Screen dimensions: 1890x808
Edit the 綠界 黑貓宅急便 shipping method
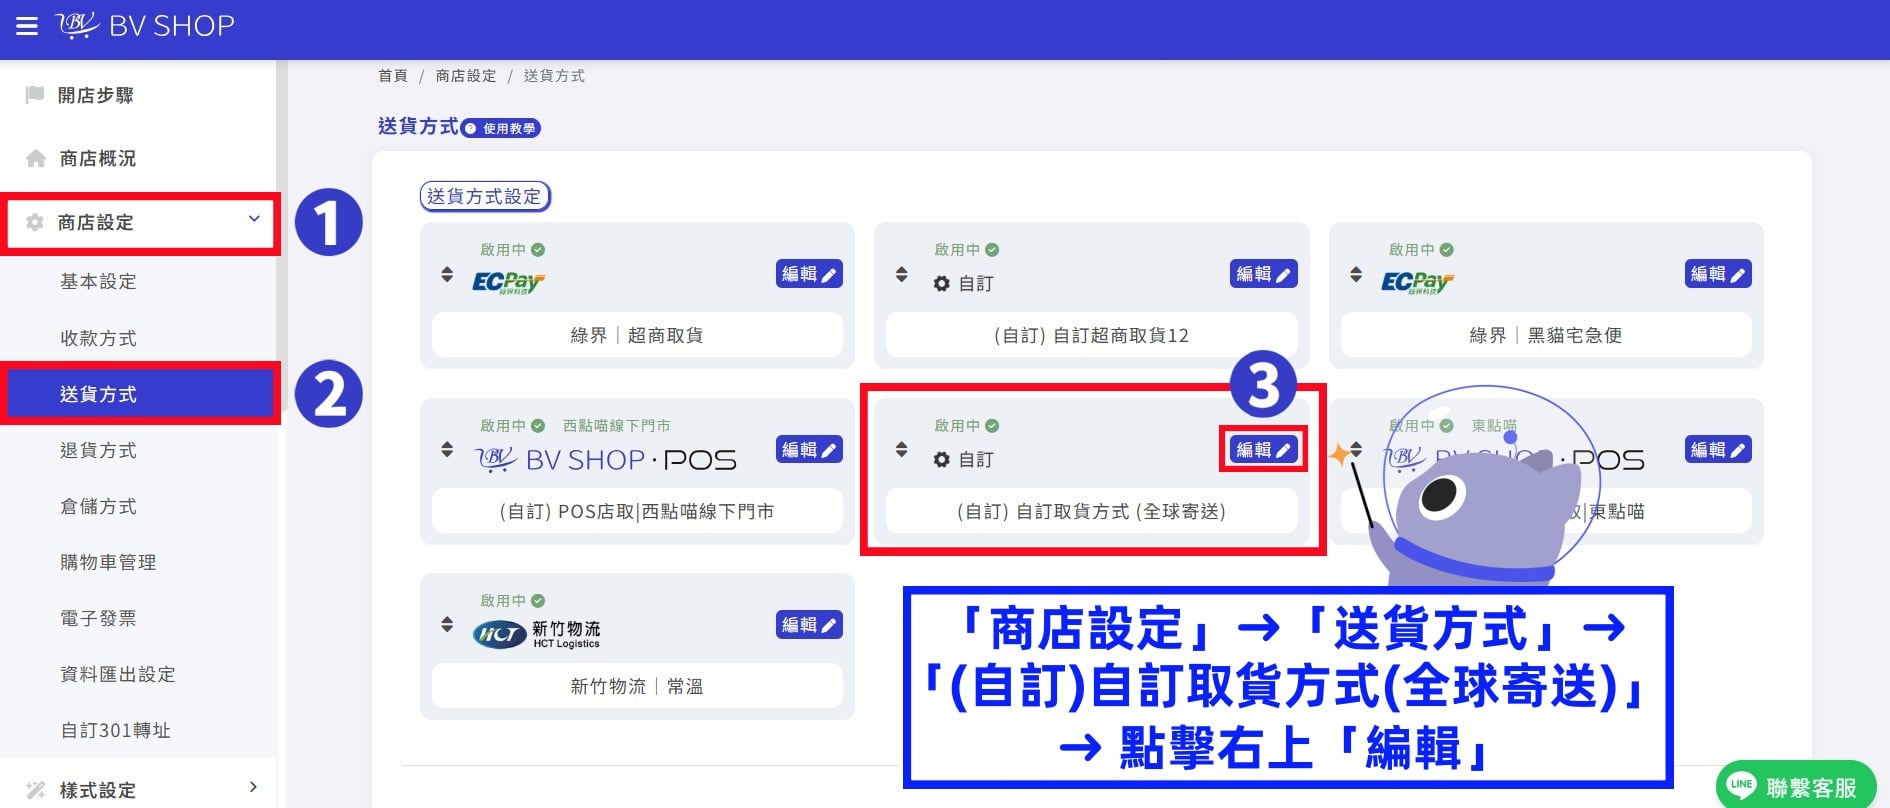(1718, 274)
